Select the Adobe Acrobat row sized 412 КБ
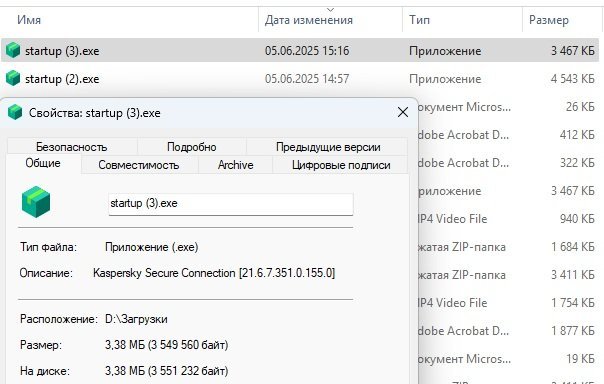 click(x=508, y=135)
